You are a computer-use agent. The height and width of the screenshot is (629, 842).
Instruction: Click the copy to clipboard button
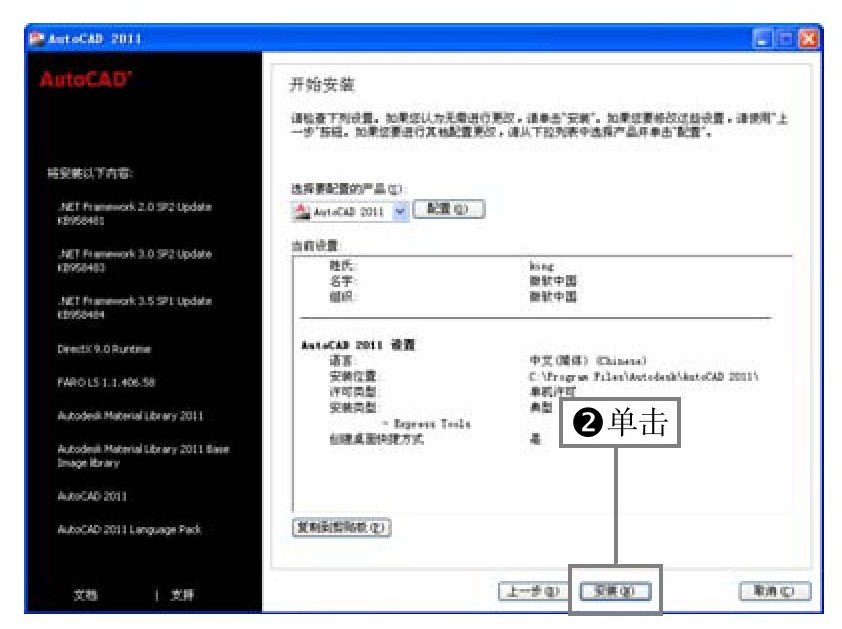click(x=342, y=527)
